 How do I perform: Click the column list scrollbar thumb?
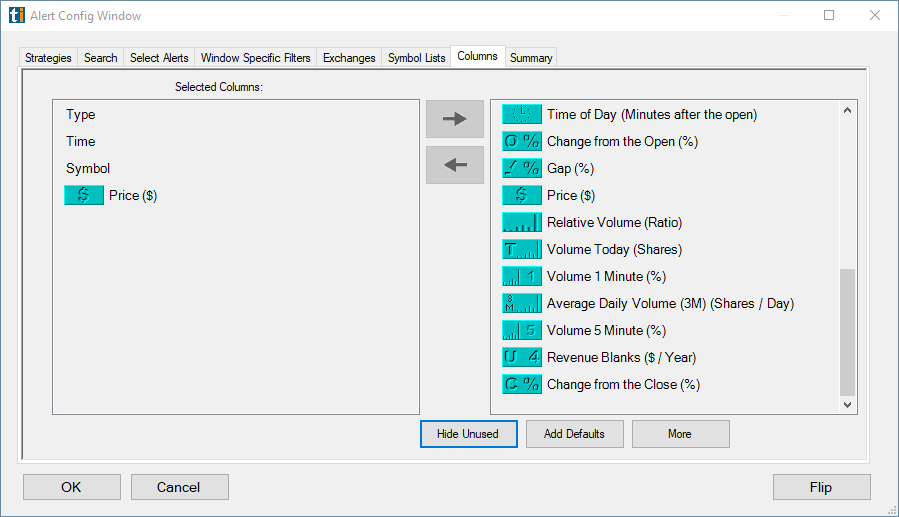coord(847,332)
